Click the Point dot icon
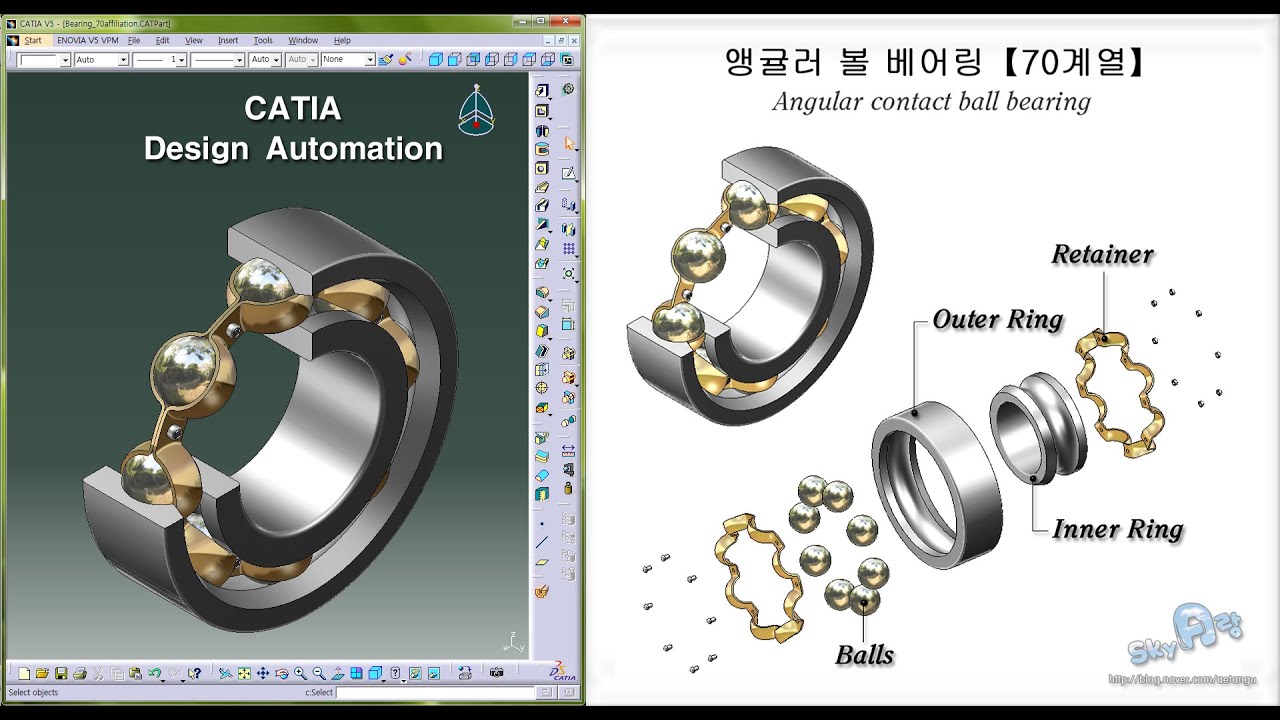 point(542,524)
